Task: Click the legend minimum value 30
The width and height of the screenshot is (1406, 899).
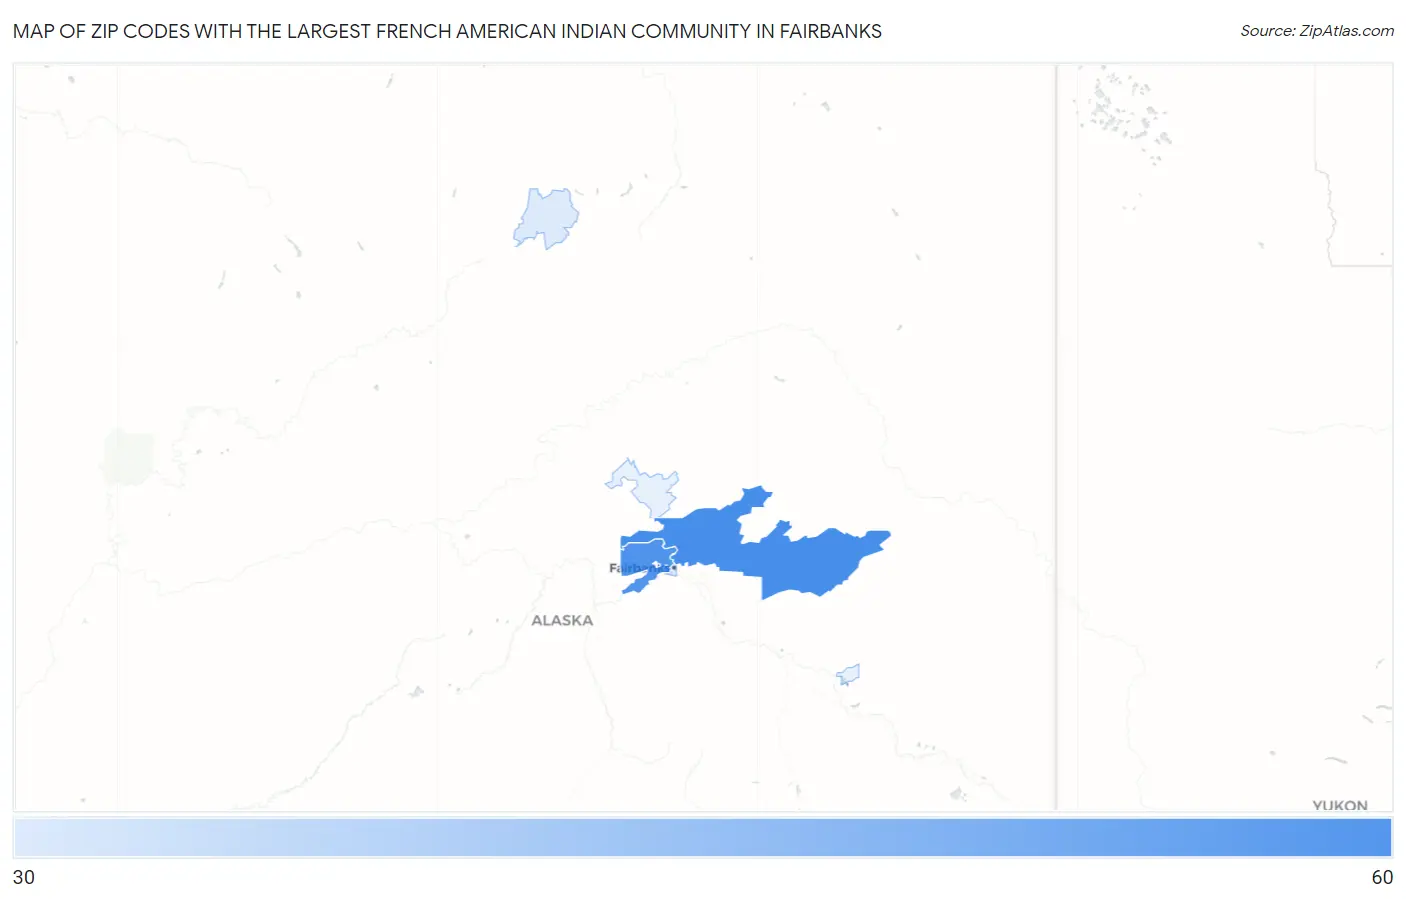Action: point(24,877)
